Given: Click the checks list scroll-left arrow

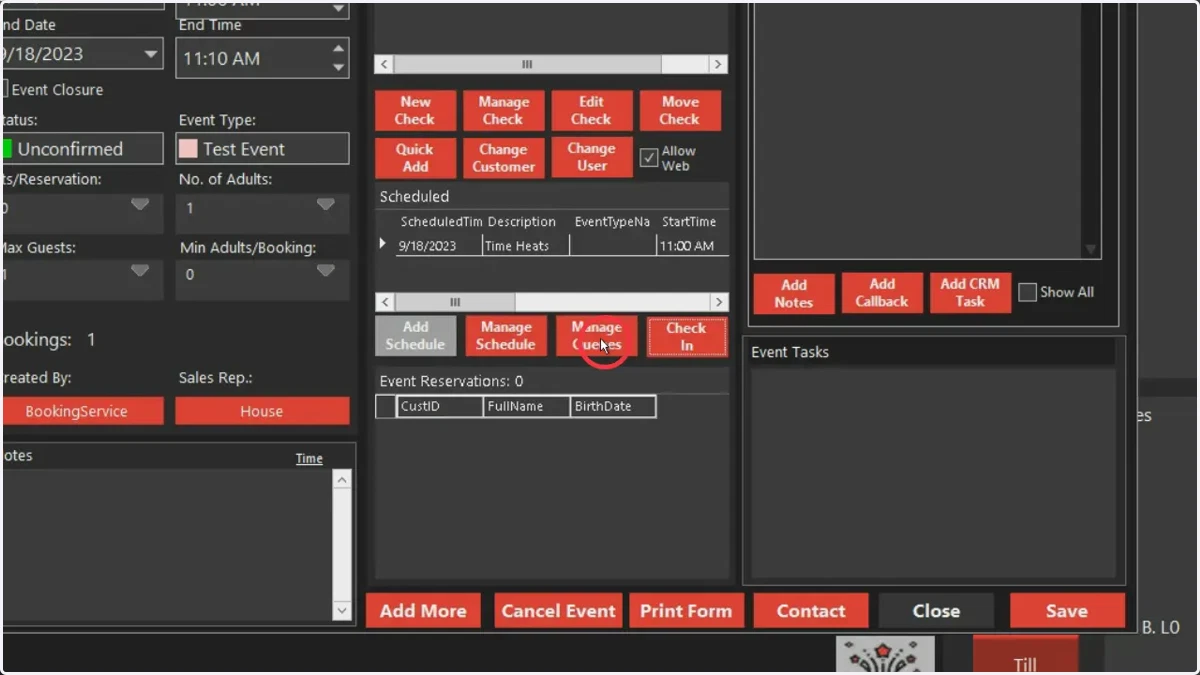Looking at the screenshot, I should 384,64.
